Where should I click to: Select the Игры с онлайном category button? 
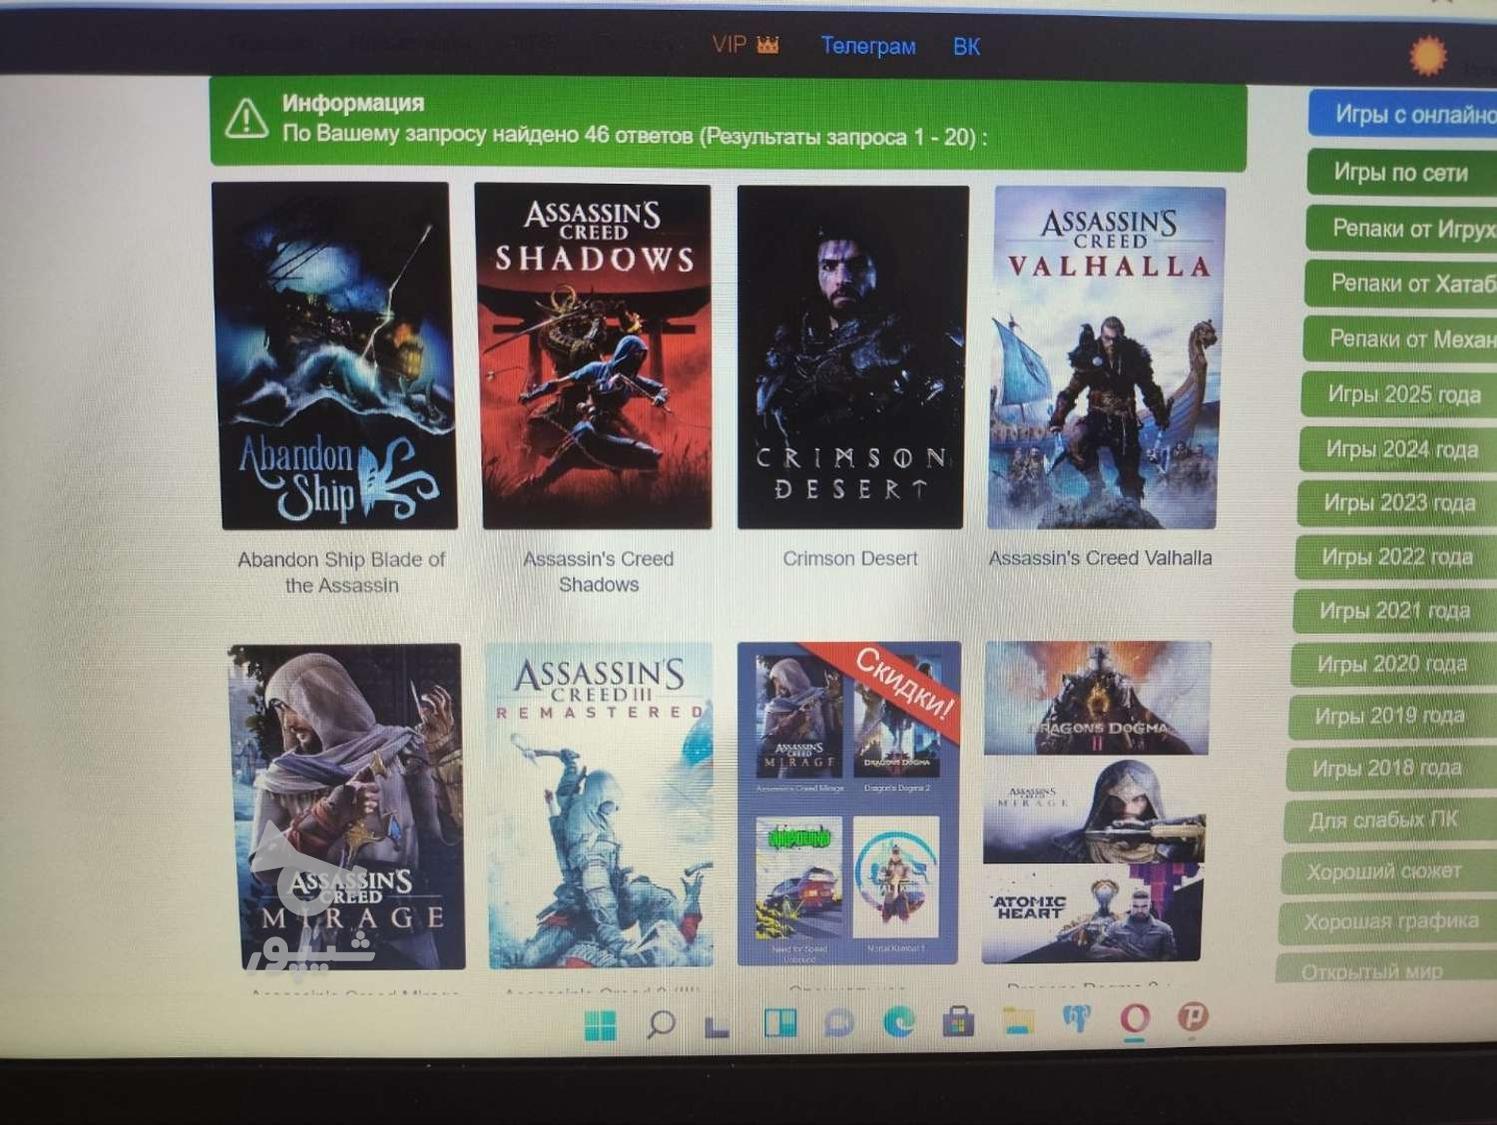click(1410, 115)
